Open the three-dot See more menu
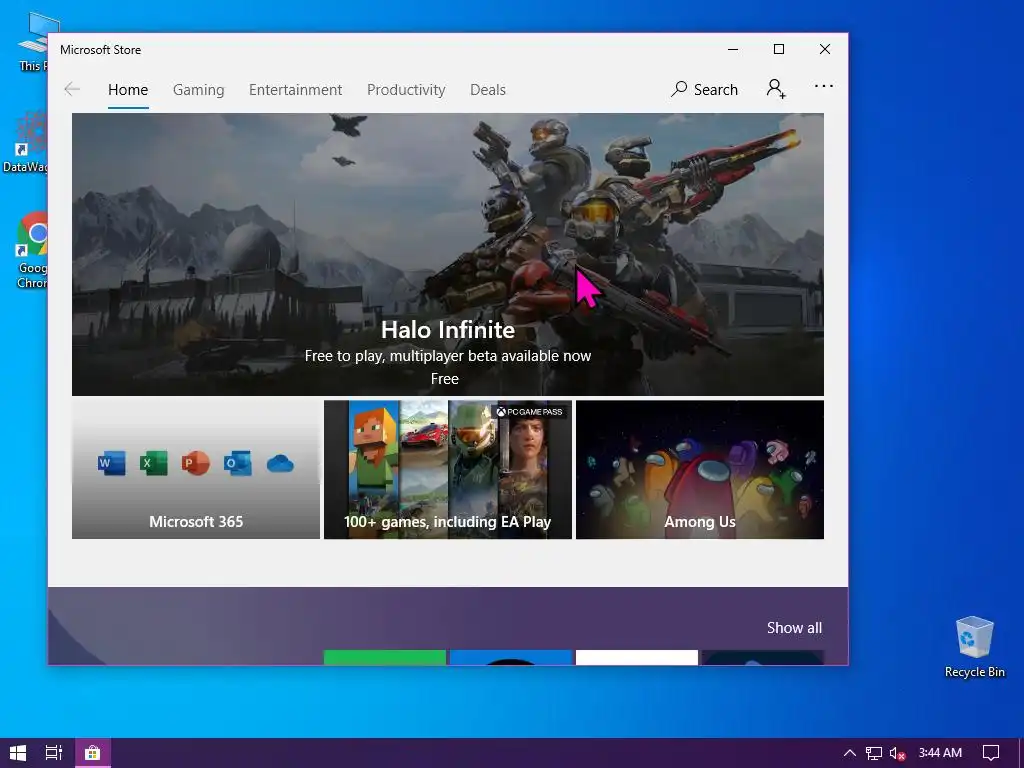 pyautogui.click(x=824, y=86)
